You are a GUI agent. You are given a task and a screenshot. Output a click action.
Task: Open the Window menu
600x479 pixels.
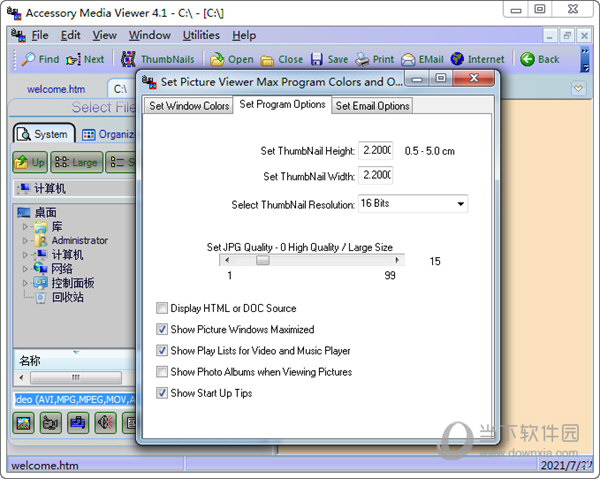point(150,36)
